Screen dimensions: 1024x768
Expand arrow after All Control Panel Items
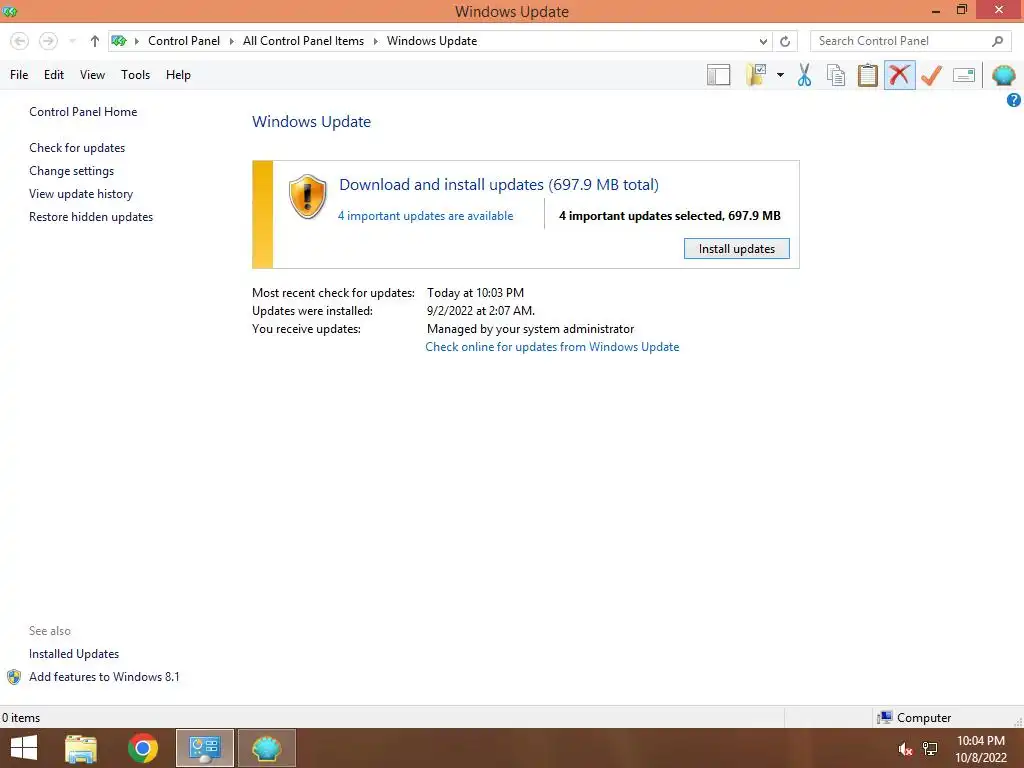376,41
